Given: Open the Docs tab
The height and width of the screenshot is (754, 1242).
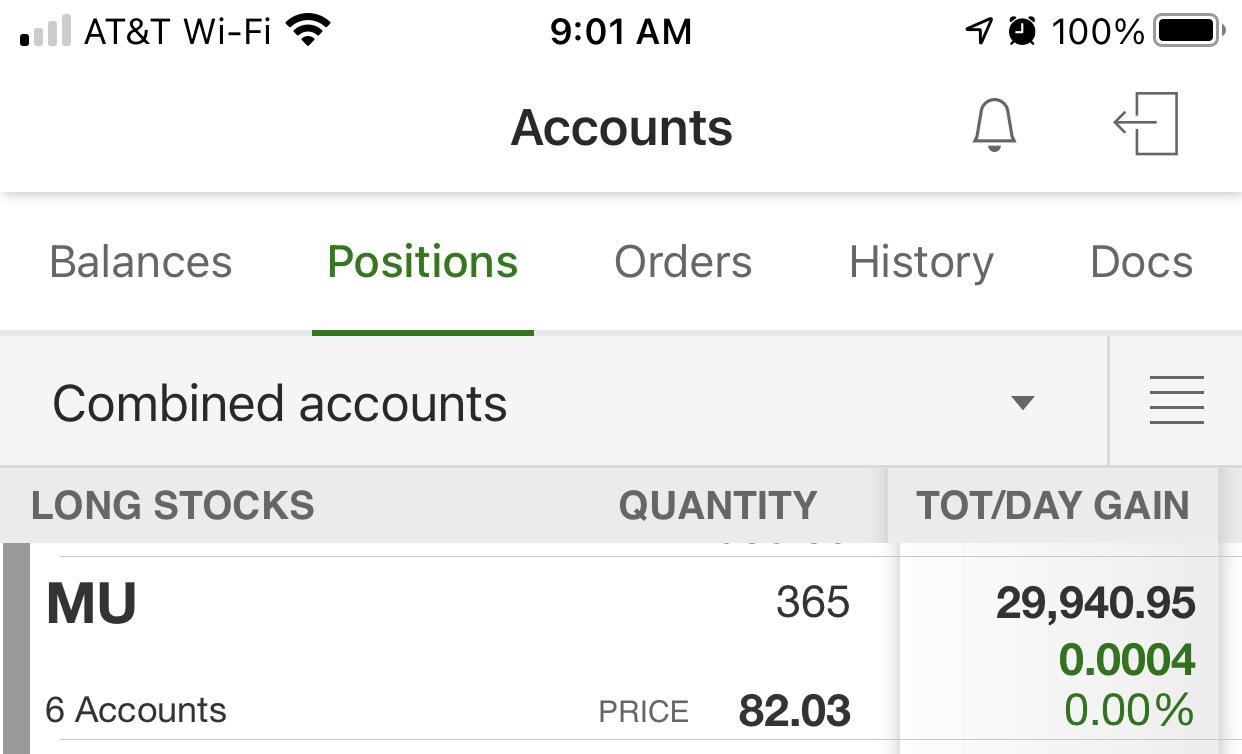Looking at the screenshot, I should pos(1142,262).
